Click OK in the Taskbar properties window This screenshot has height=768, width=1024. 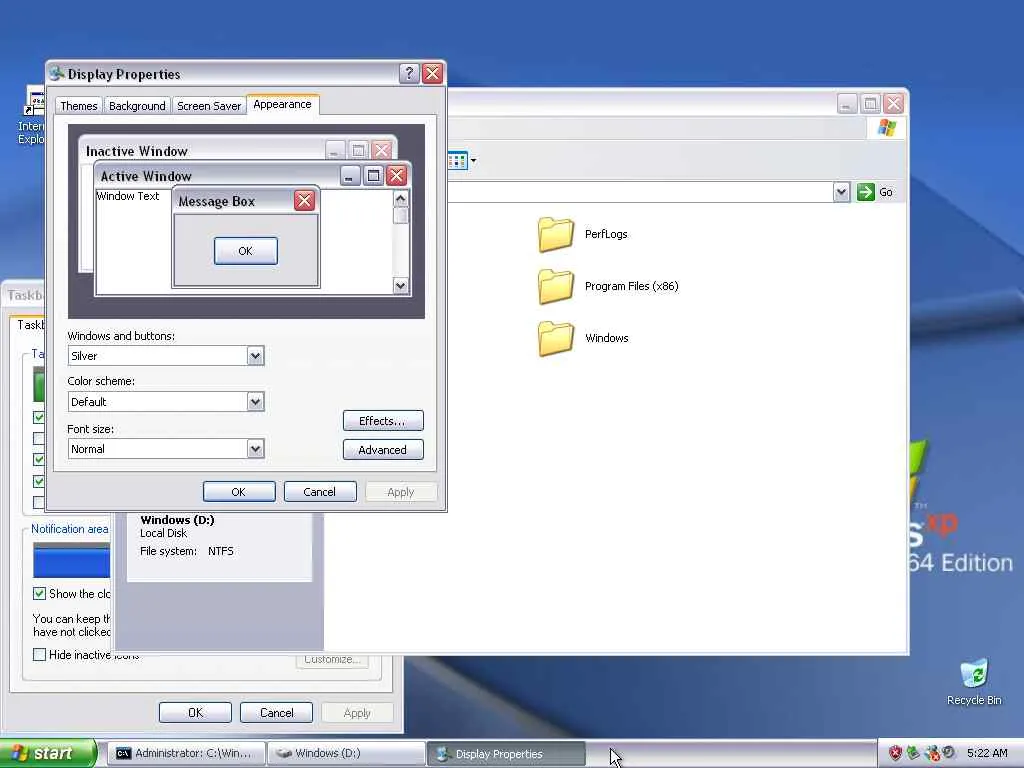click(x=195, y=712)
